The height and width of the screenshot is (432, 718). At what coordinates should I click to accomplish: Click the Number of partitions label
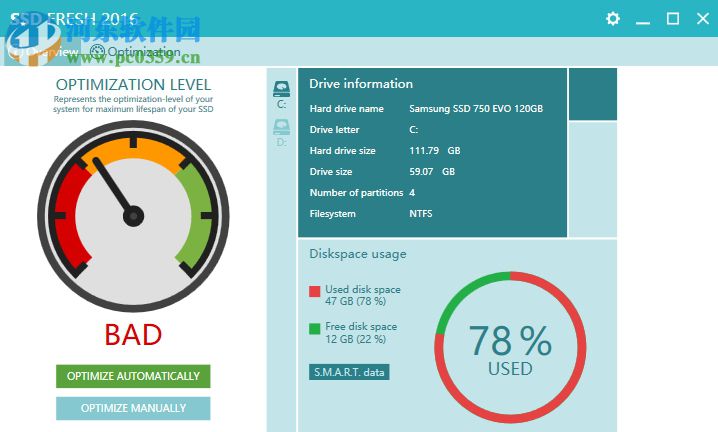pyautogui.click(x=356, y=193)
